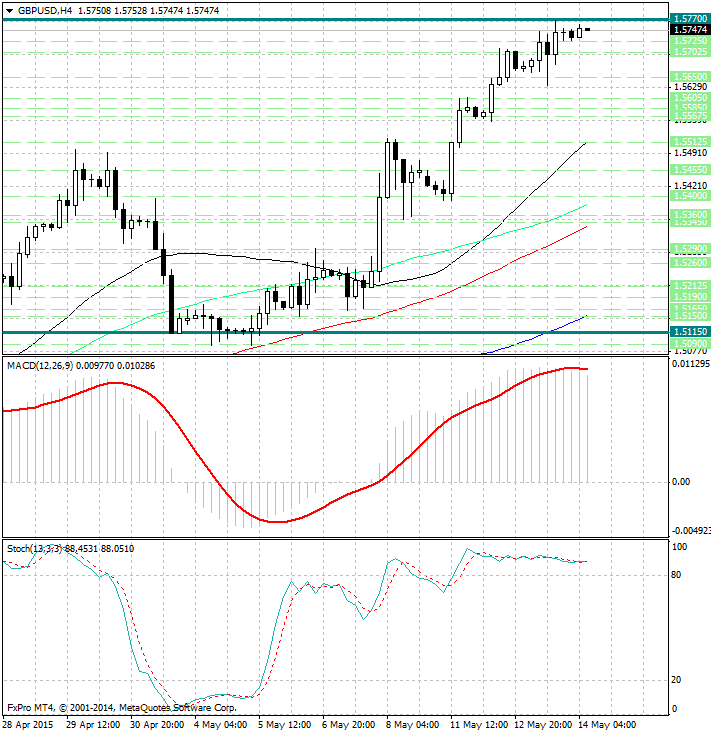
Task: Click the 14 May 04:00 time axis label
Action: click(x=607, y=725)
